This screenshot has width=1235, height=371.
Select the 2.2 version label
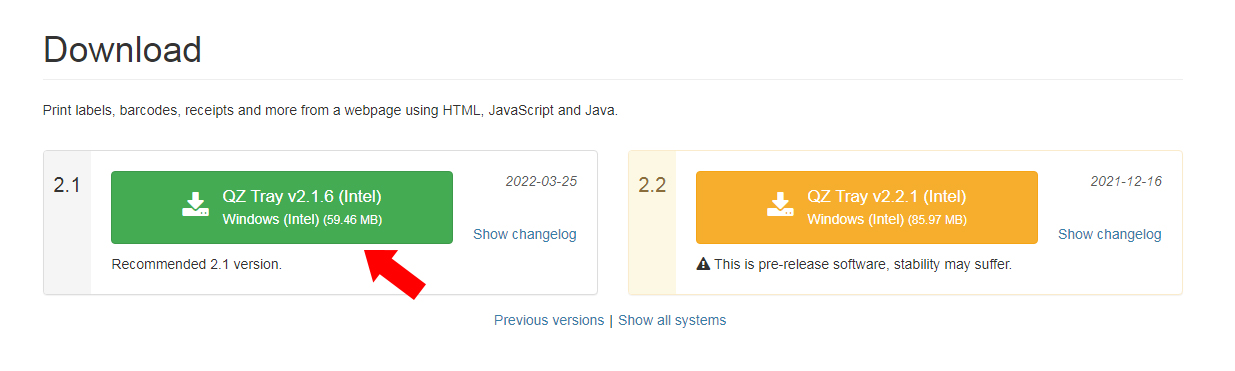(652, 185)
